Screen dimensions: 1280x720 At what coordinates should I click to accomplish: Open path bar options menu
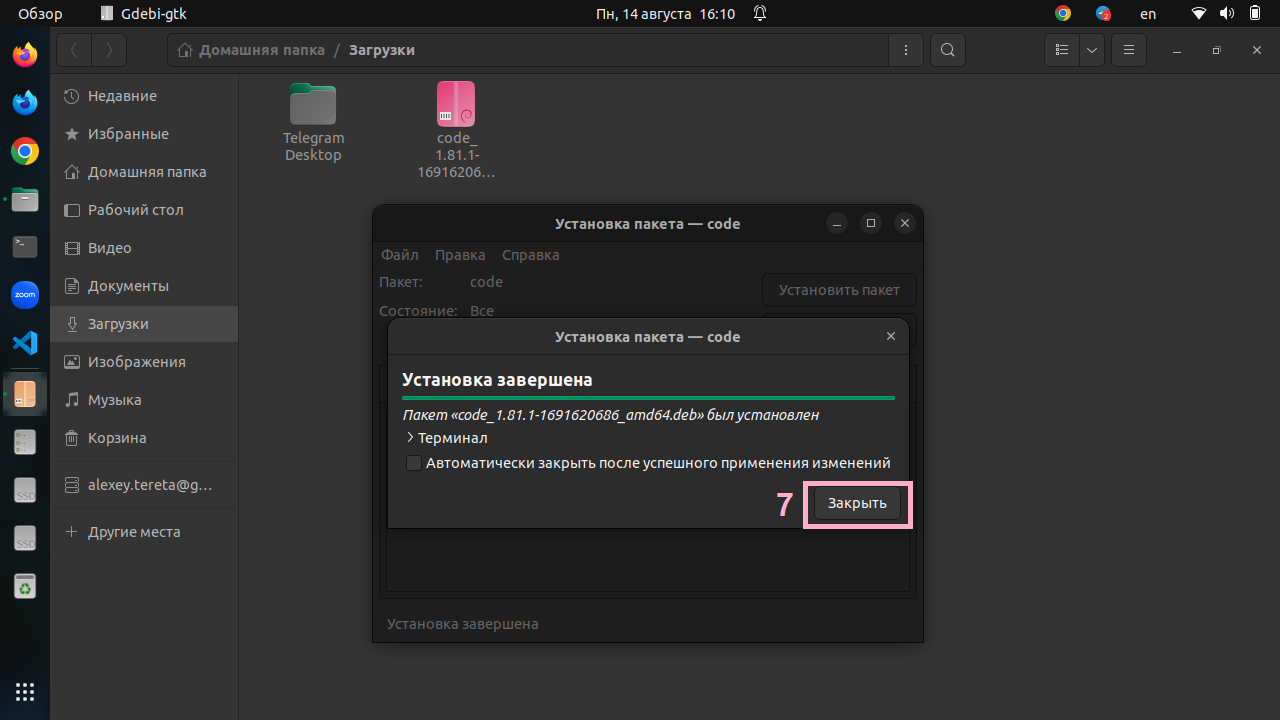[905, 50]
